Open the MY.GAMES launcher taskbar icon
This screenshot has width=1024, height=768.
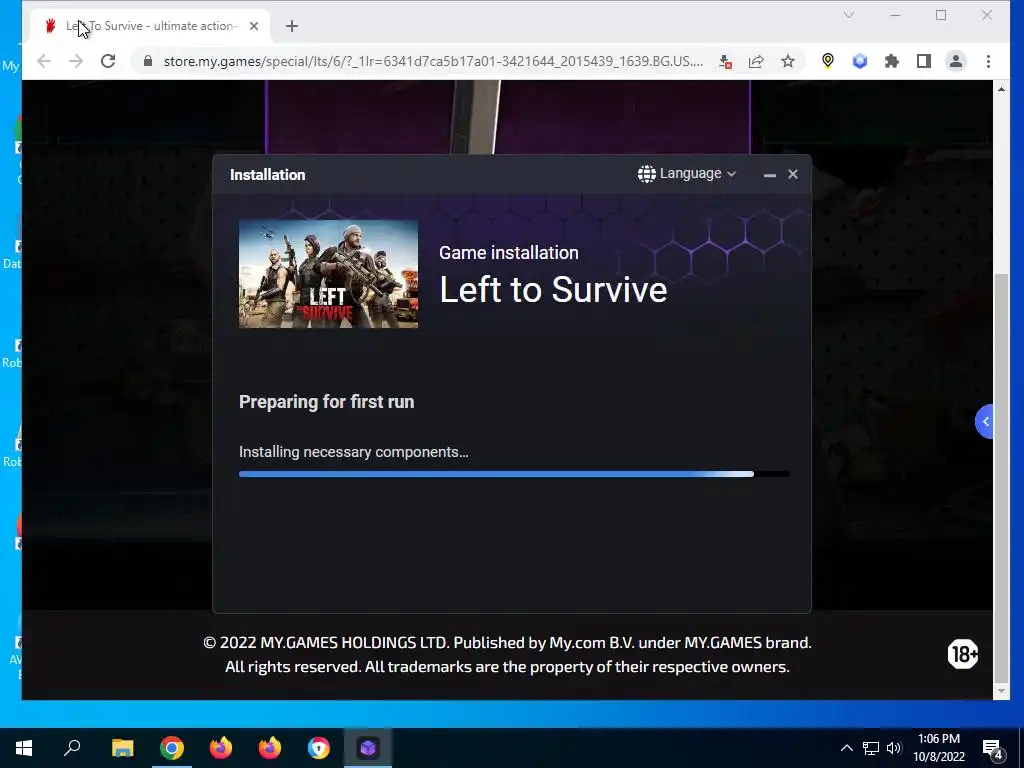tap(368, 748)
